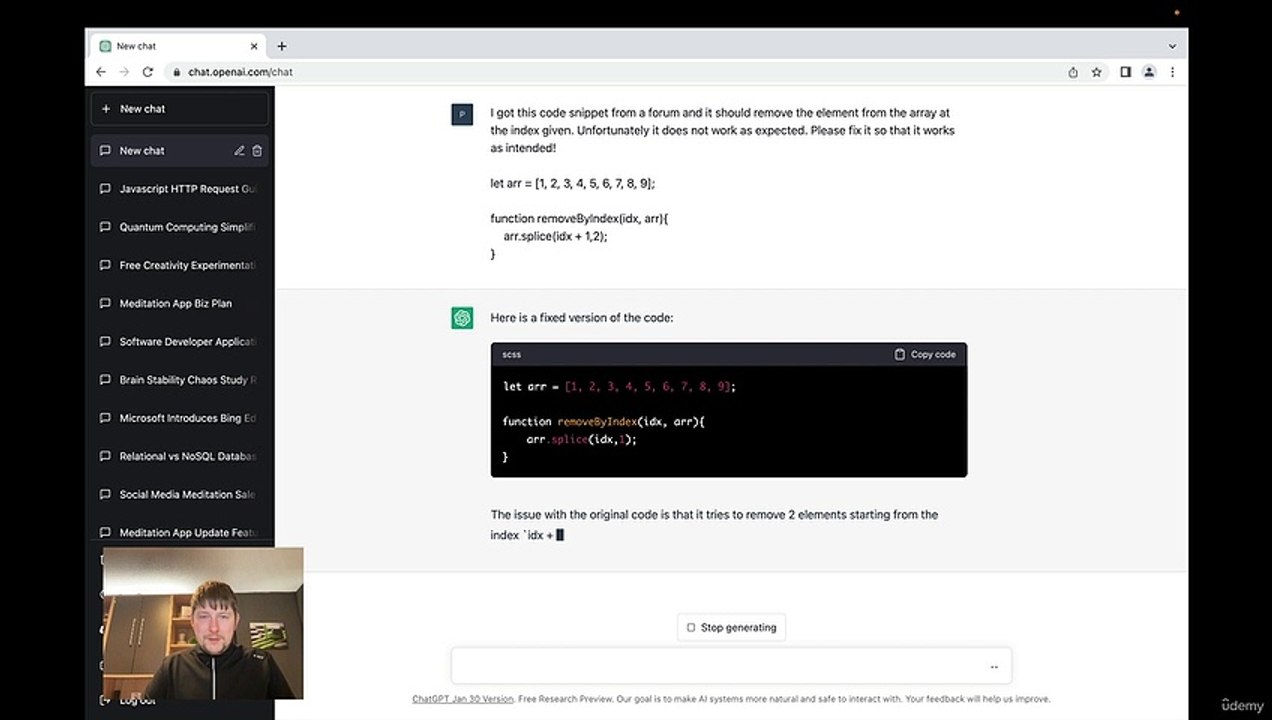Click the address bar URL field
1272x720 pixels.
(x=612, y=72)
